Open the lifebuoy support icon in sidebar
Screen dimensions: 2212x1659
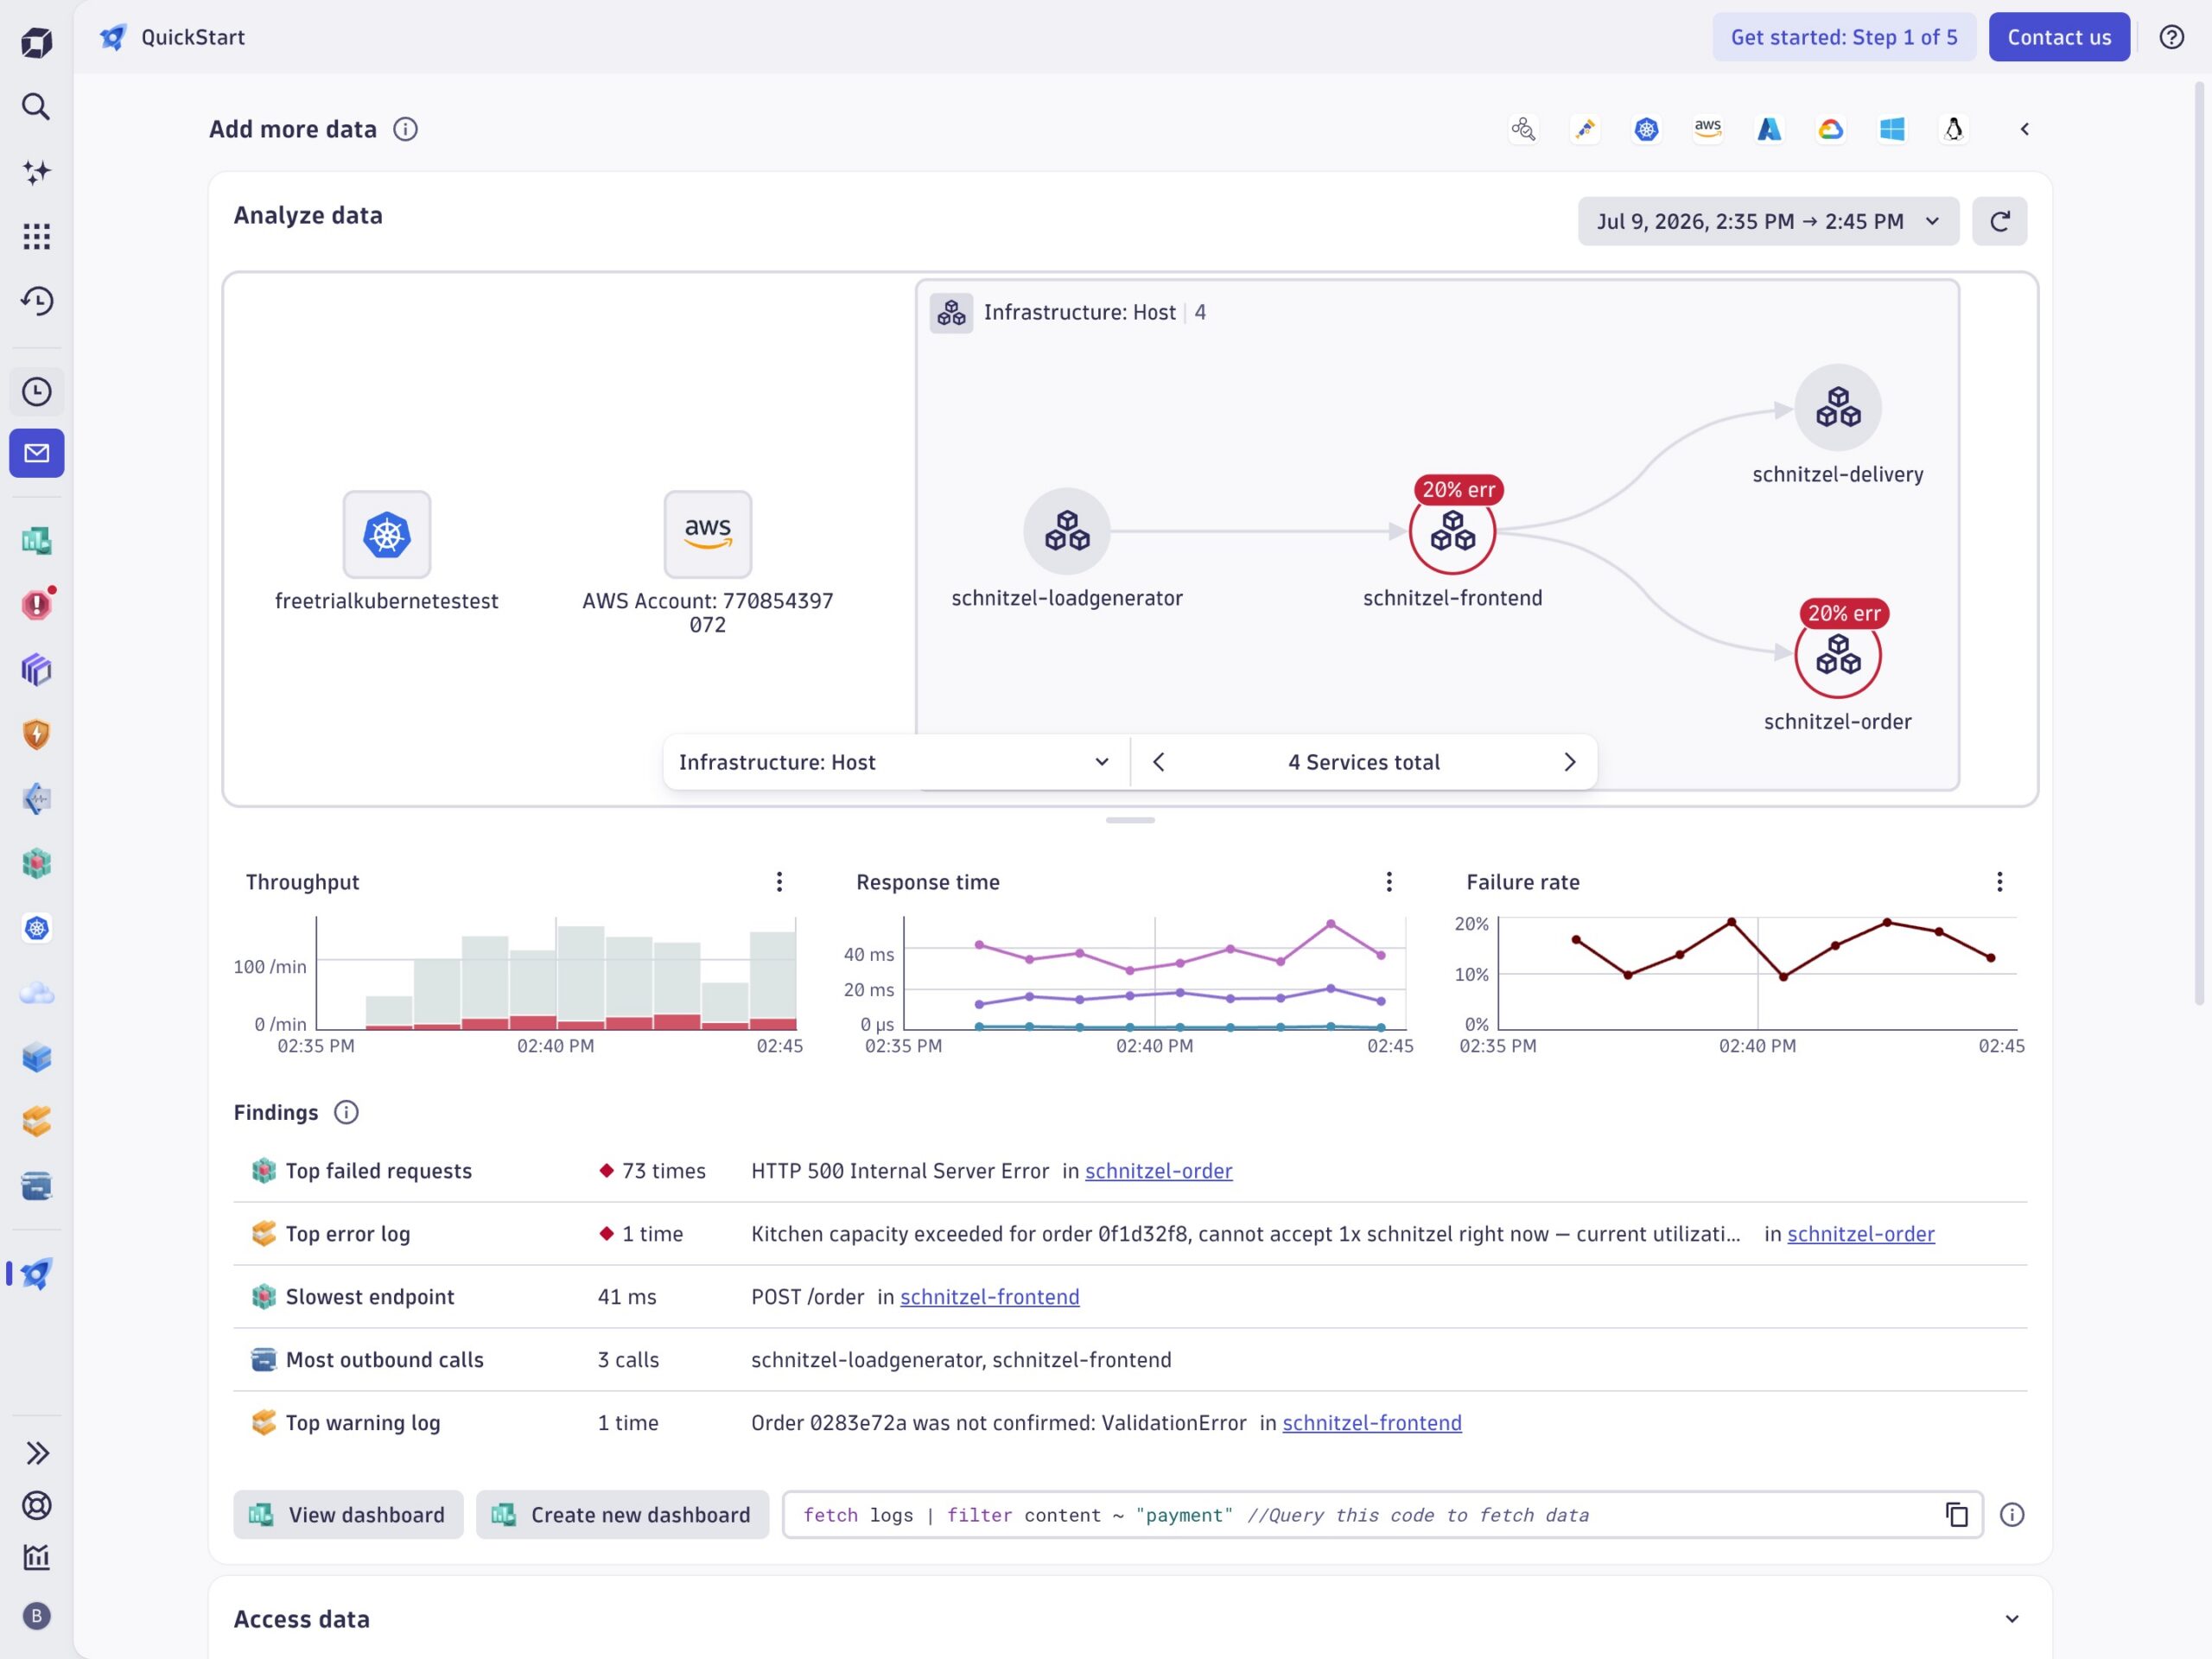[36, 1505]
